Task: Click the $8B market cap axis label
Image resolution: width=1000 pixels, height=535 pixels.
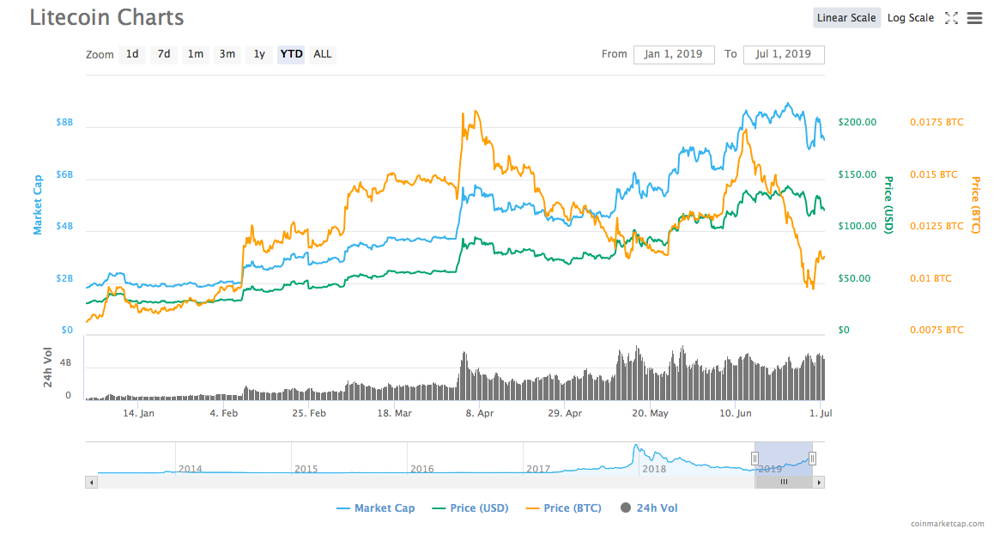Action: pos(64,122)
